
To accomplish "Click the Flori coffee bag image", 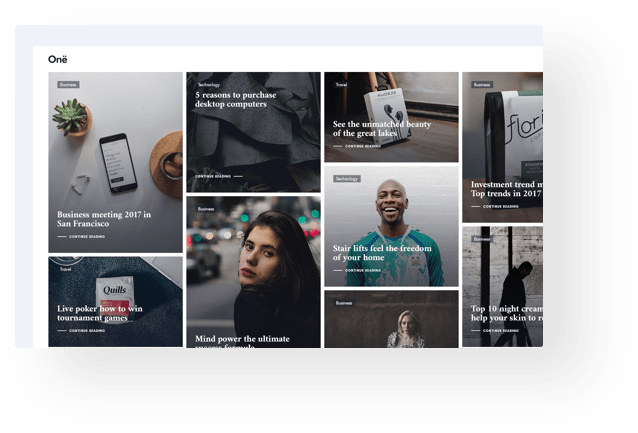I will pos(503,147).
